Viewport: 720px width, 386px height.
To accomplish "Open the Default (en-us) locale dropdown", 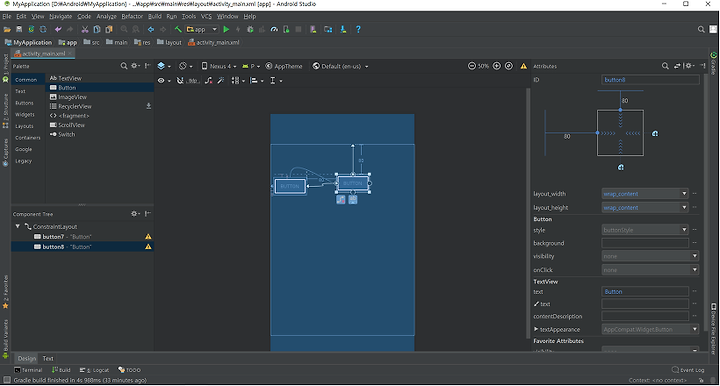I will 341,66.
